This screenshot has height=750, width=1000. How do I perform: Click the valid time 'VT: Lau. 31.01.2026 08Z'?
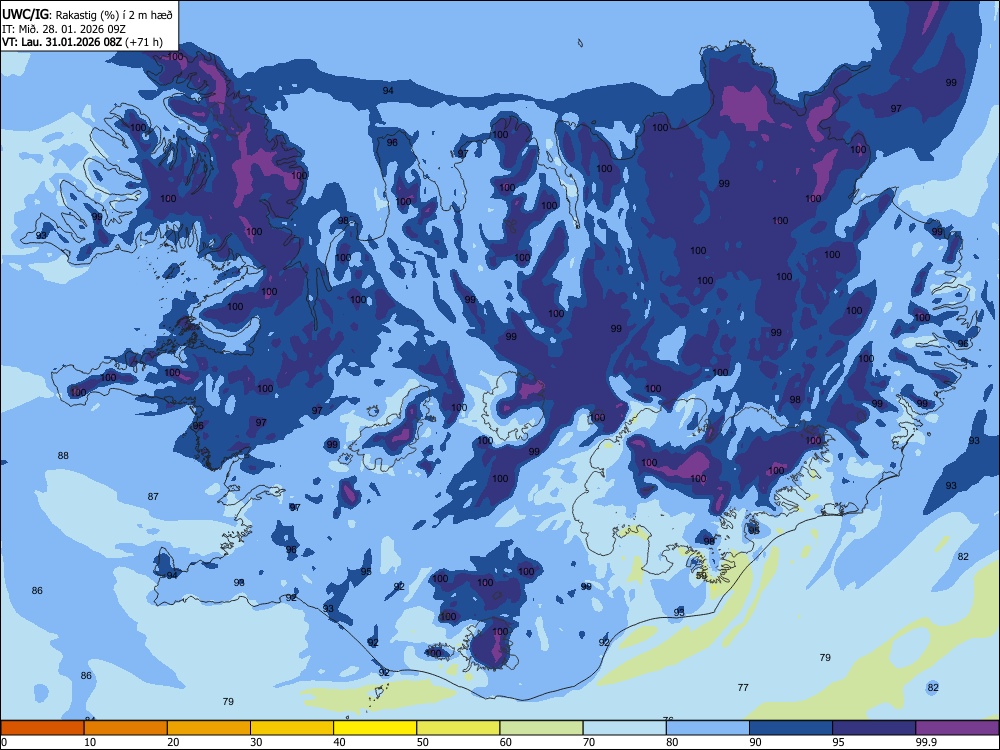click(x=62, y=43)
